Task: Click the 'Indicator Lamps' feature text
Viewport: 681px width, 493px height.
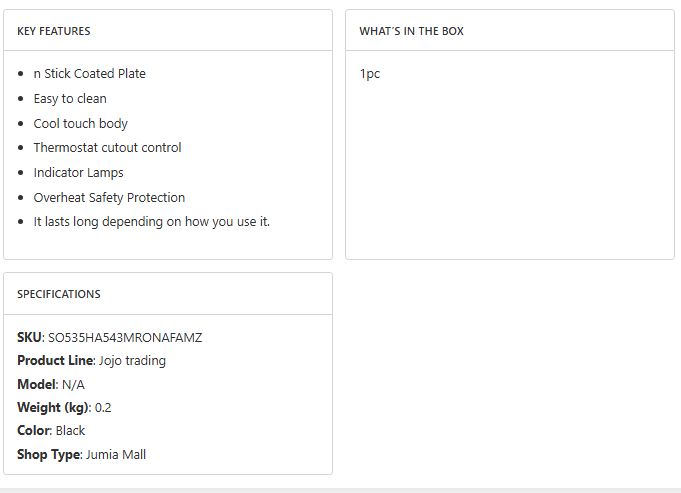Action: (x=79, y=172)
